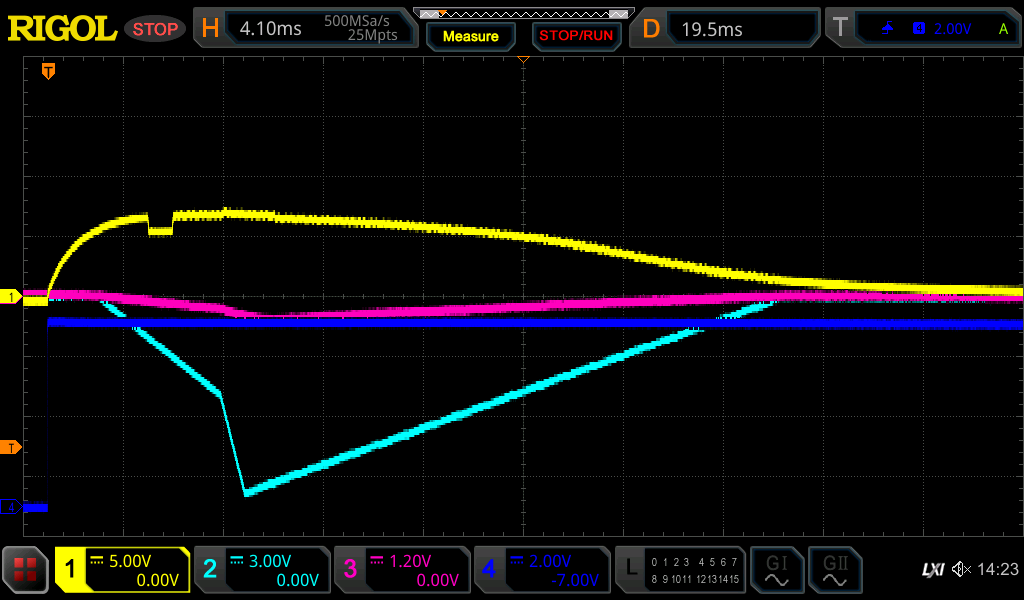Toggle channel 4 with -7.00V offset
Screen dimensions: 1024x600
click(541, 570)
